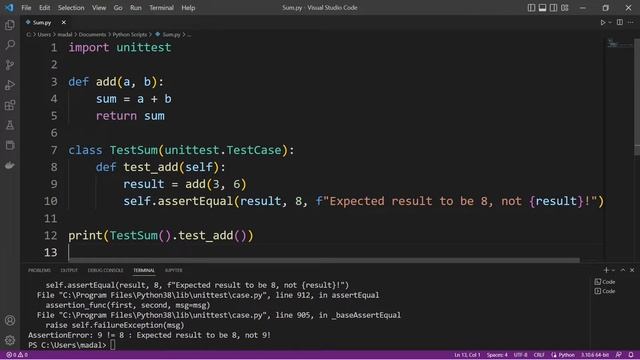The height and width of the screenshot is (360, 640).
Task: Select the Sum.py editor tab
Action: (42, 22)
